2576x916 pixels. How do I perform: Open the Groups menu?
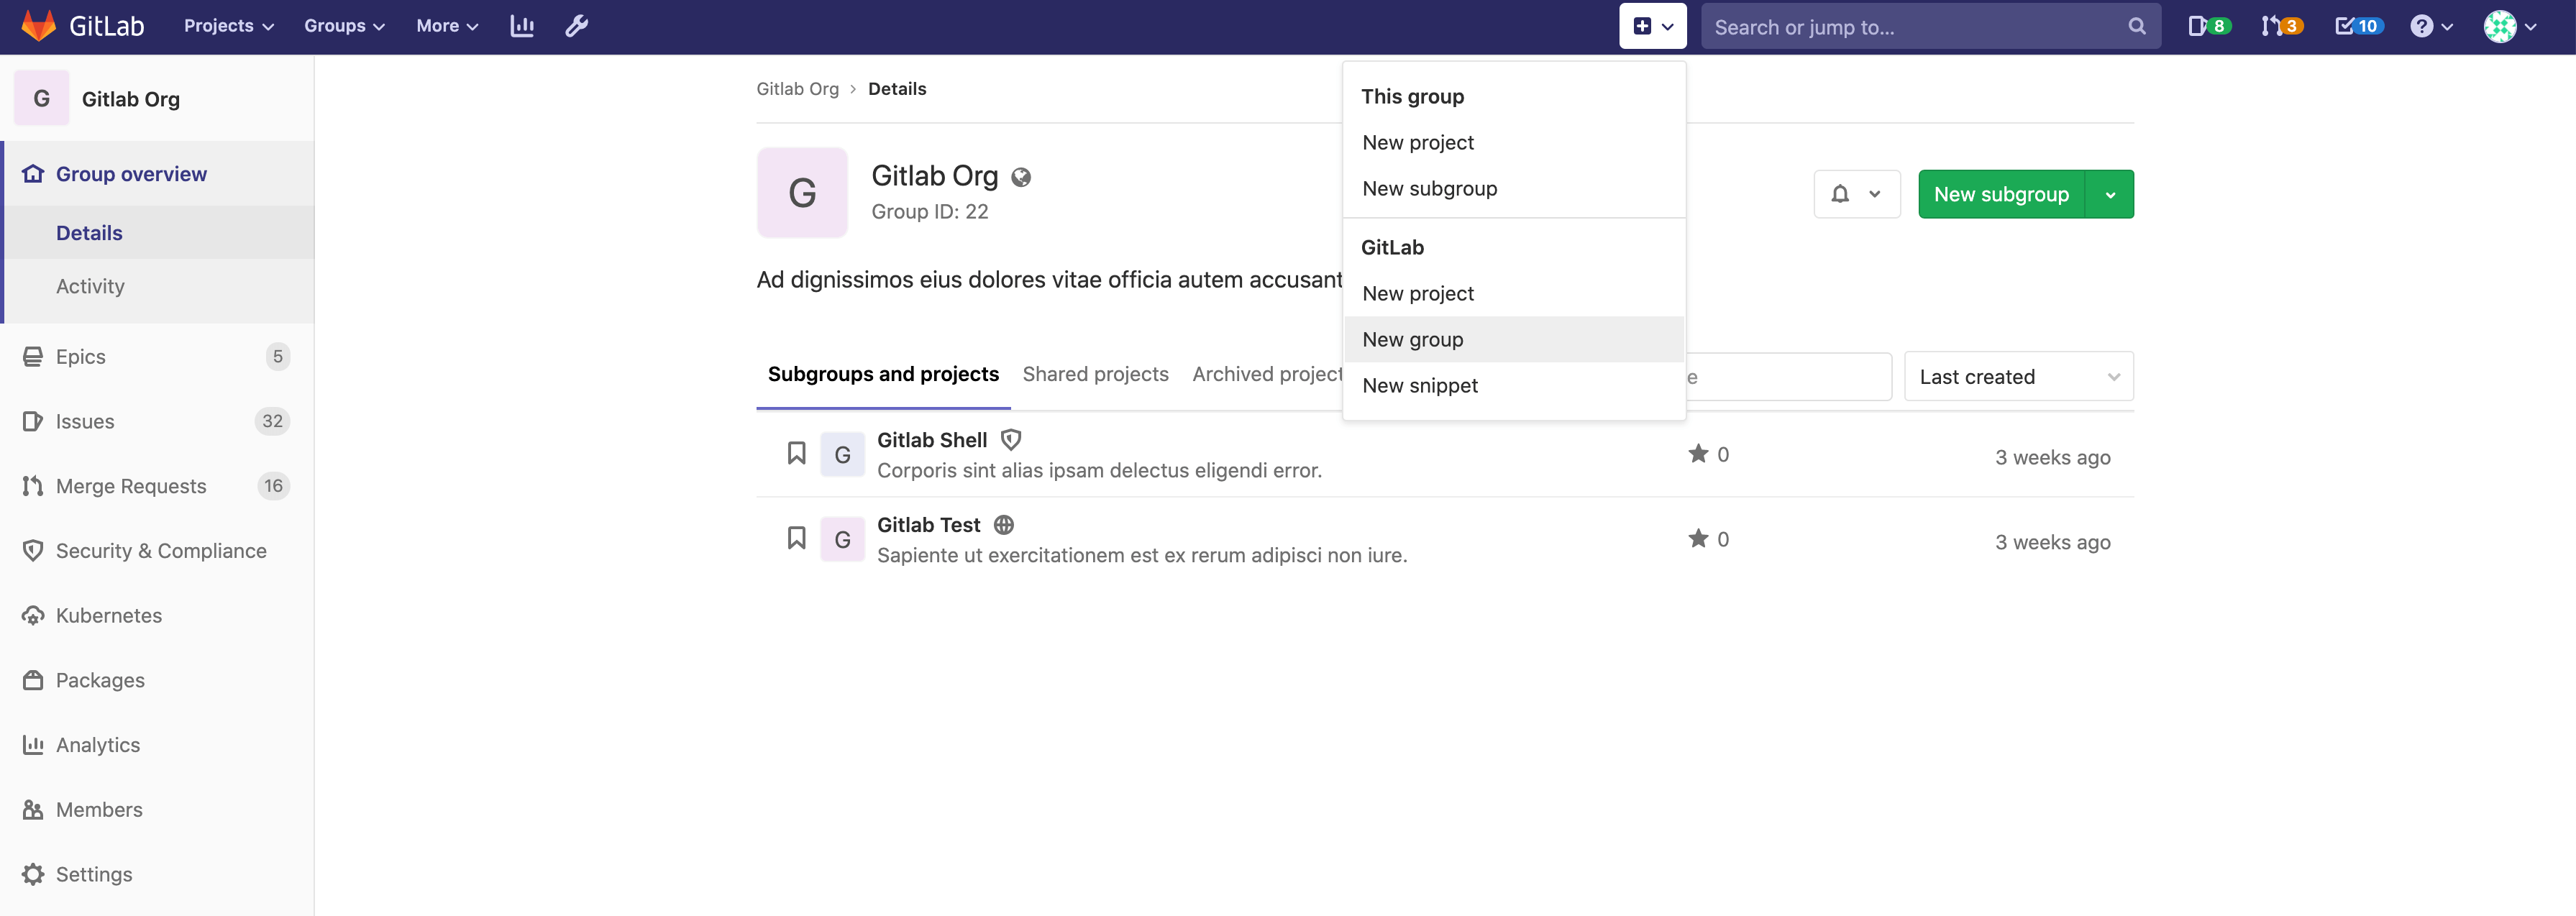click(x=343, y=24)
